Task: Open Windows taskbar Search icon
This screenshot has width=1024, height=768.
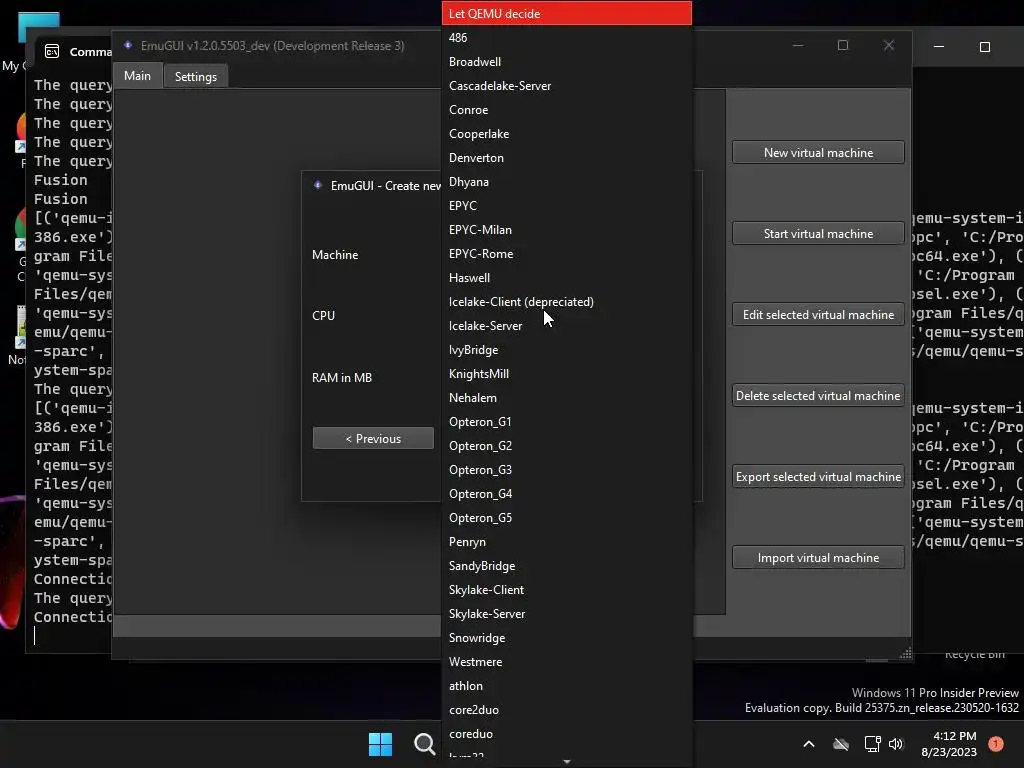Action: 424,744
